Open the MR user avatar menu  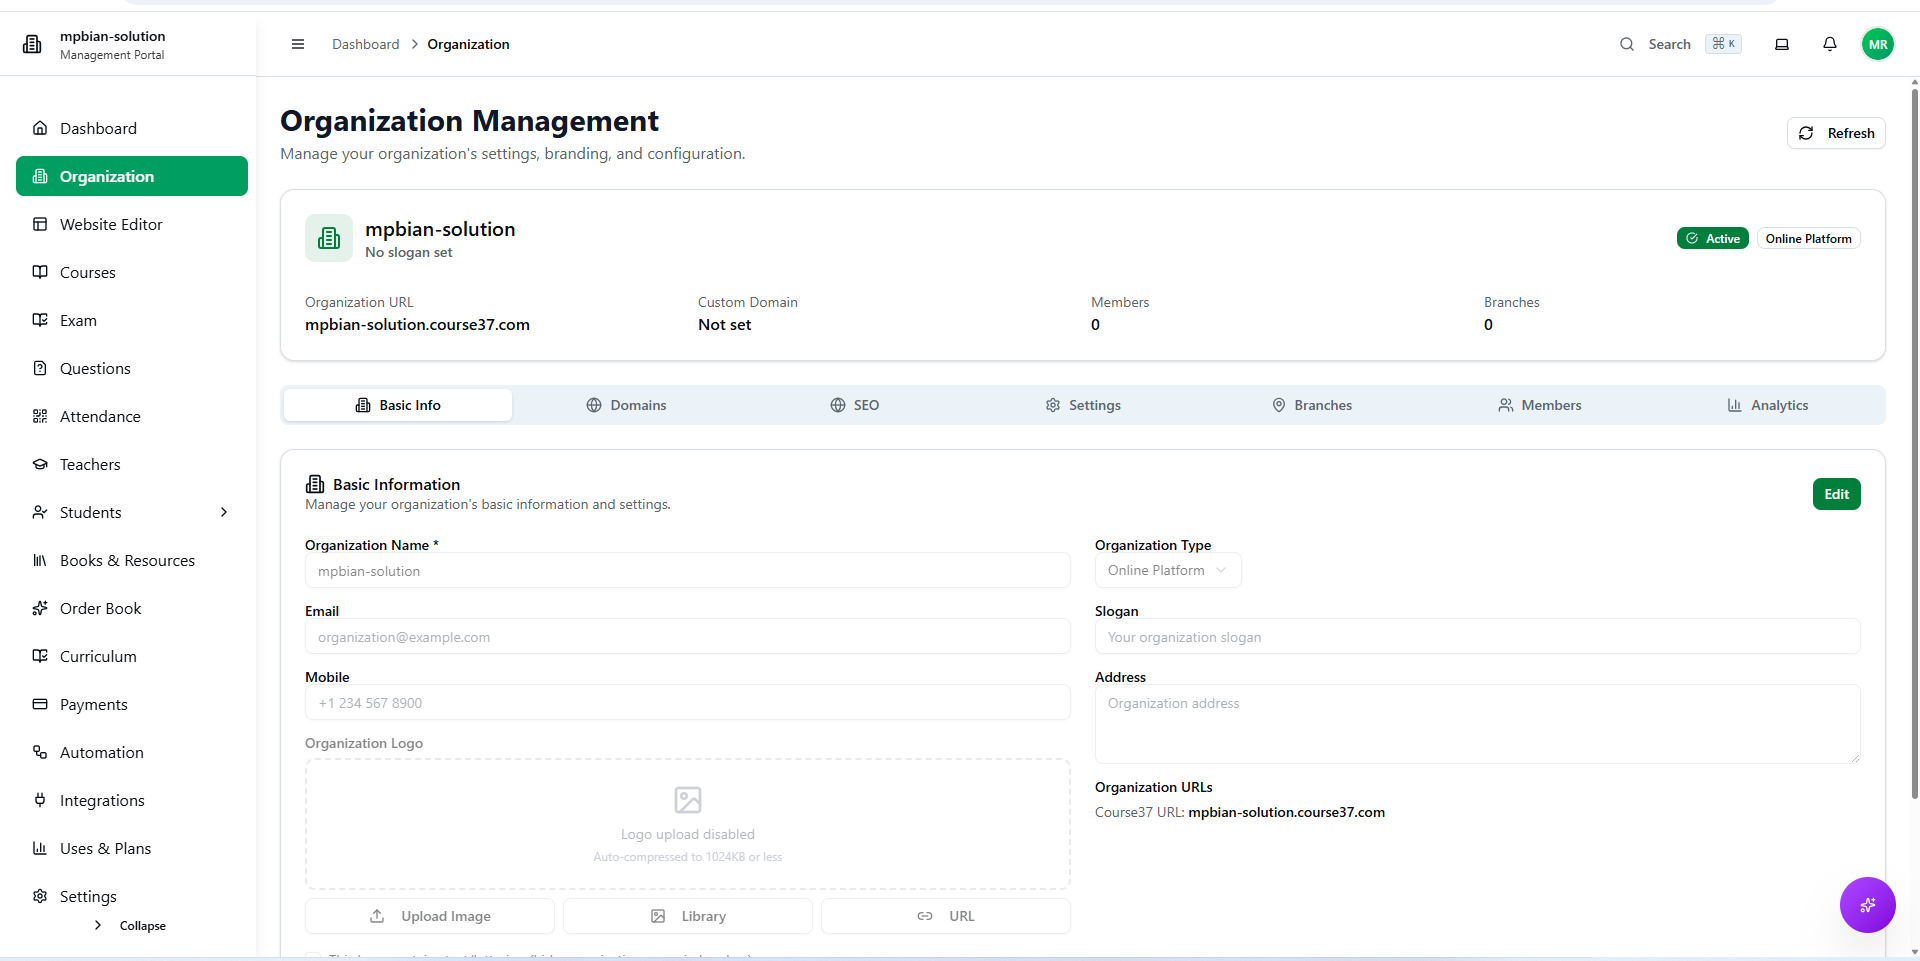1877,44
